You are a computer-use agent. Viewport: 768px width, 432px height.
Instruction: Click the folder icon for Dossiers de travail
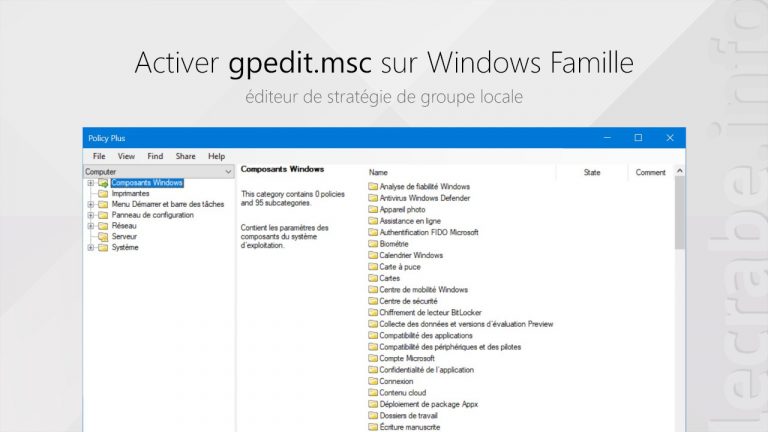(x=373, y=416)
